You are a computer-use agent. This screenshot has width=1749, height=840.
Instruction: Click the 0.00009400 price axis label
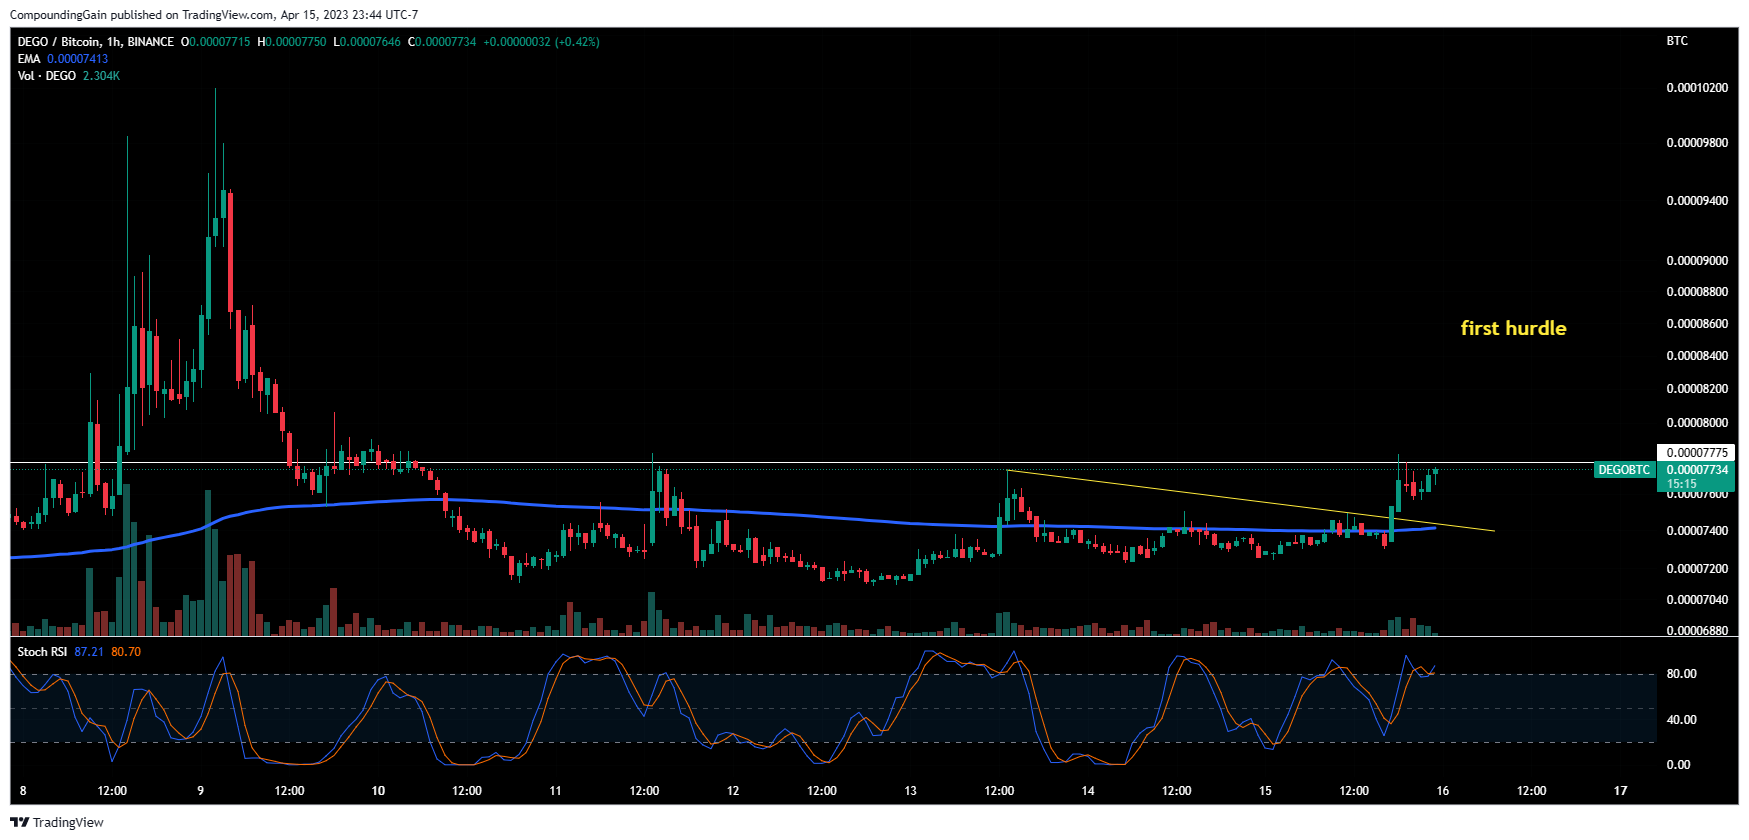(x=1697, y=201)
